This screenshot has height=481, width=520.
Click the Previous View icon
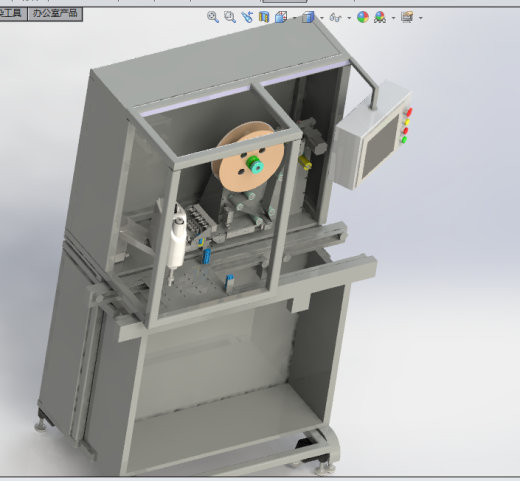(x=247, y=17)
